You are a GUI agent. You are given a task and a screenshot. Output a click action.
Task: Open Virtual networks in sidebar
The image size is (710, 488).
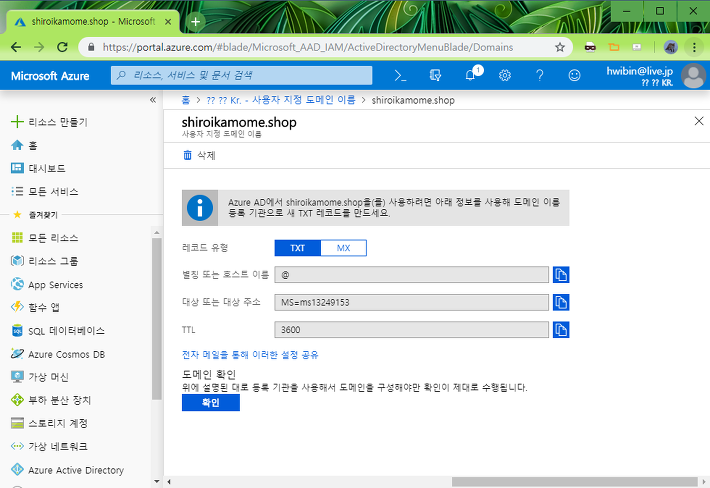coord(49,446)
